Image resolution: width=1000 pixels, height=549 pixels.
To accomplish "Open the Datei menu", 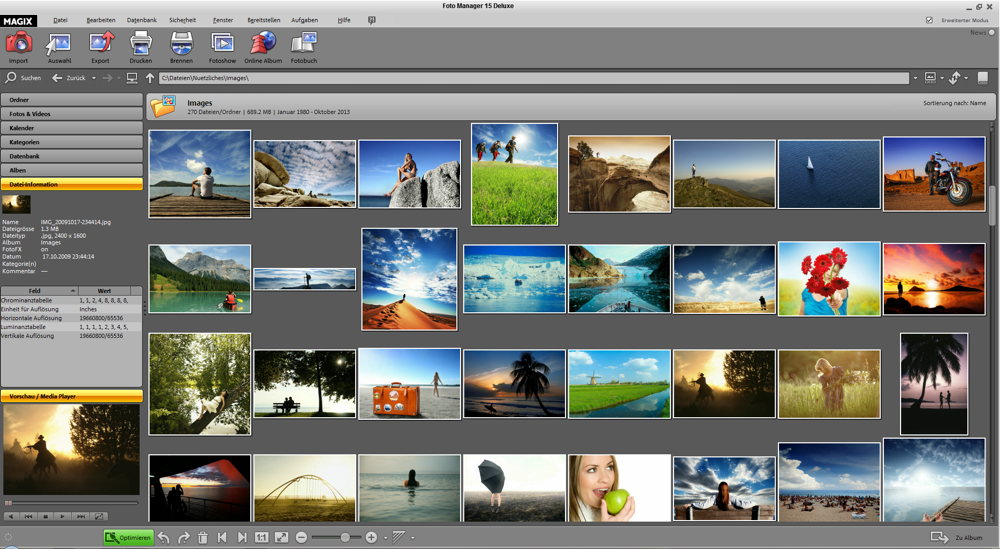I will coord(61,20).
